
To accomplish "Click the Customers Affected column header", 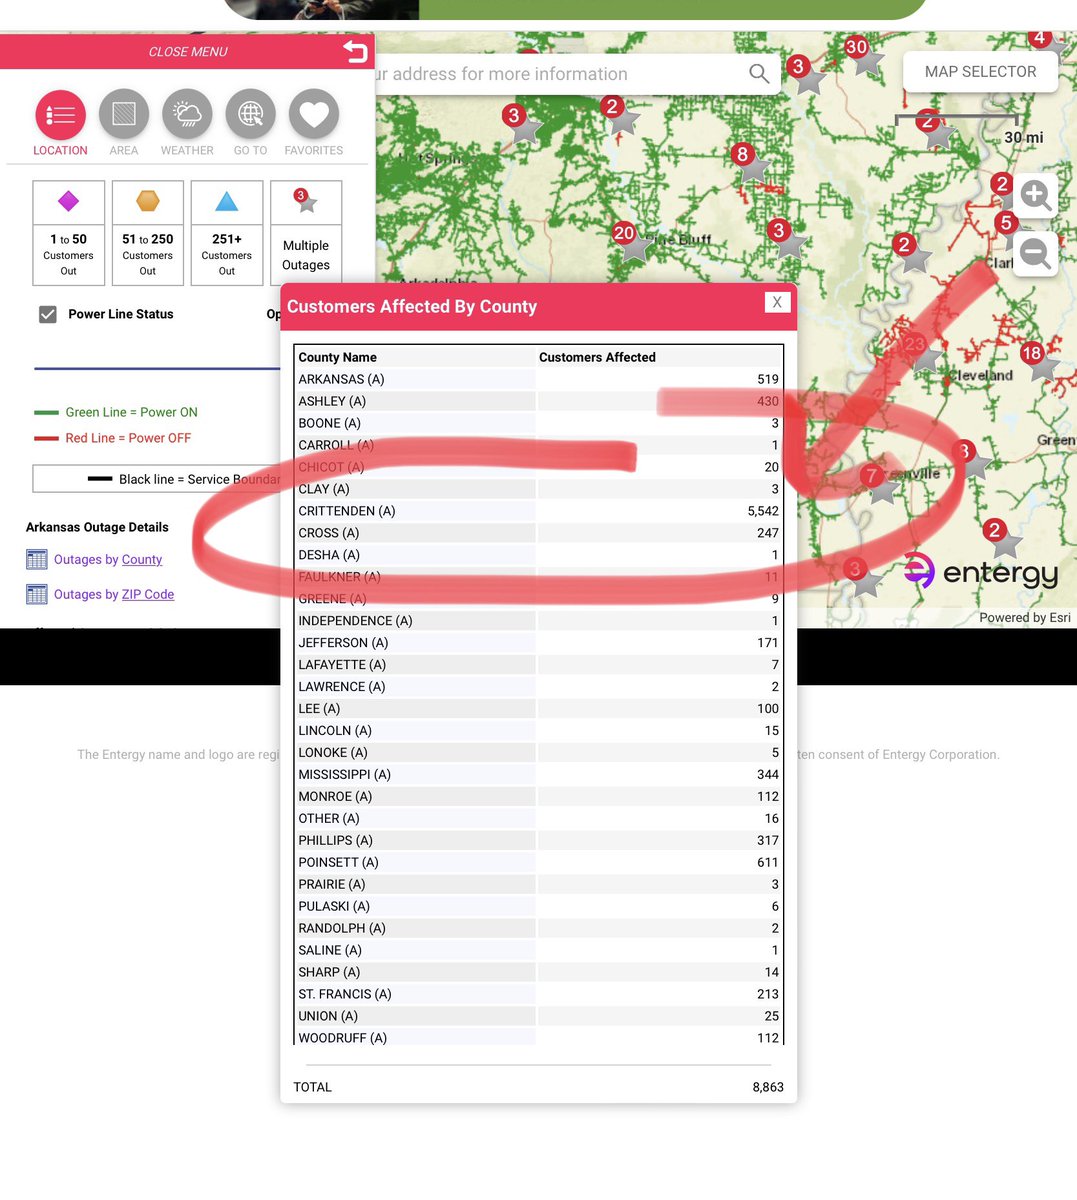I will [x=597, y=357].
